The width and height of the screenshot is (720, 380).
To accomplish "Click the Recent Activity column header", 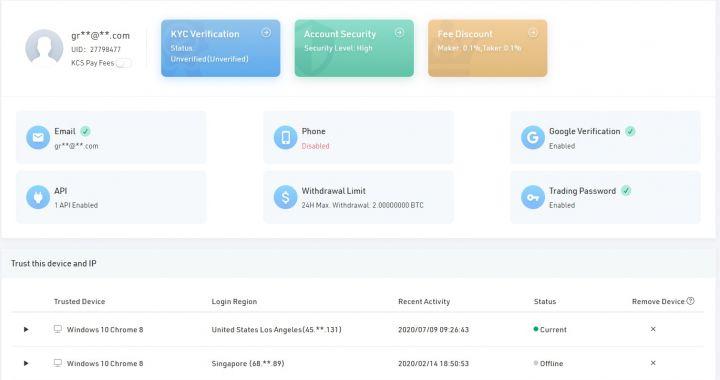I will [x=424, y=302].
